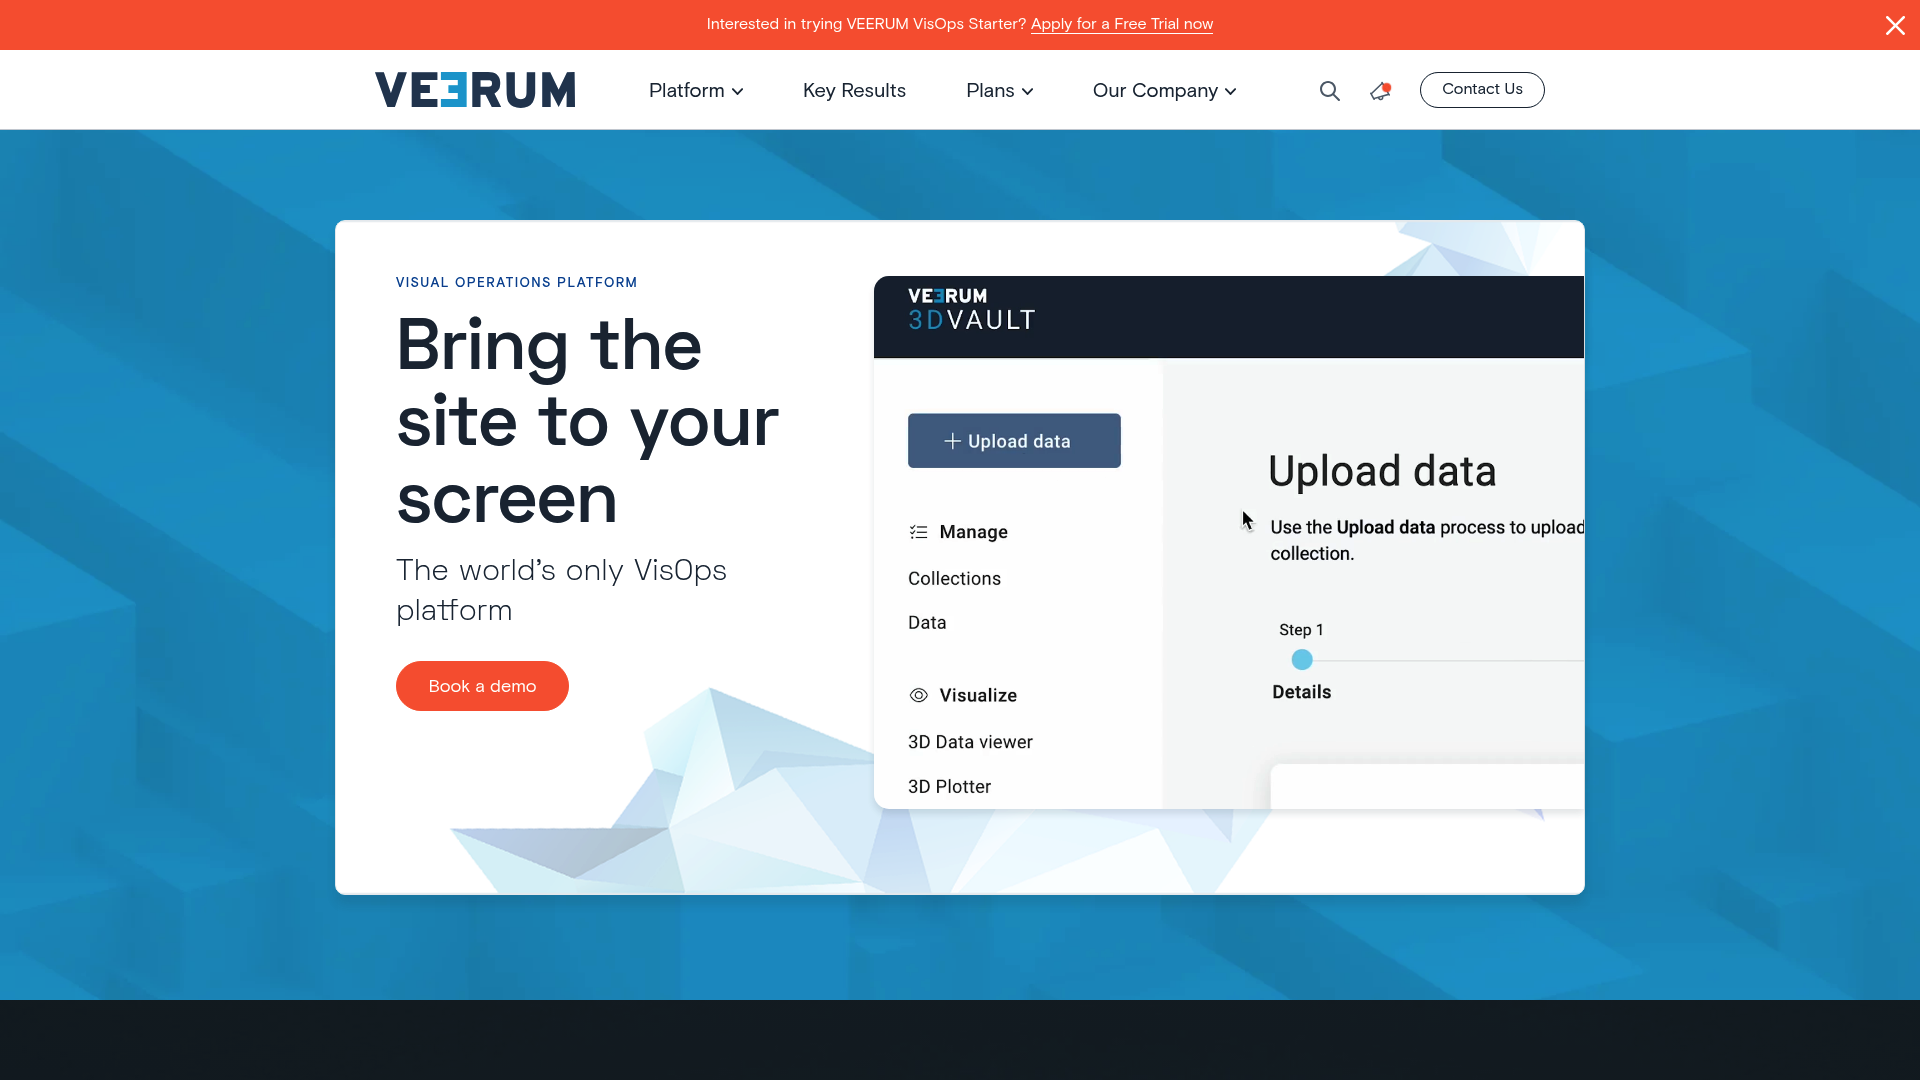Follow the Apply for a Free Trial link
Screen dimensions: 1920x1080
(1122, 24)
